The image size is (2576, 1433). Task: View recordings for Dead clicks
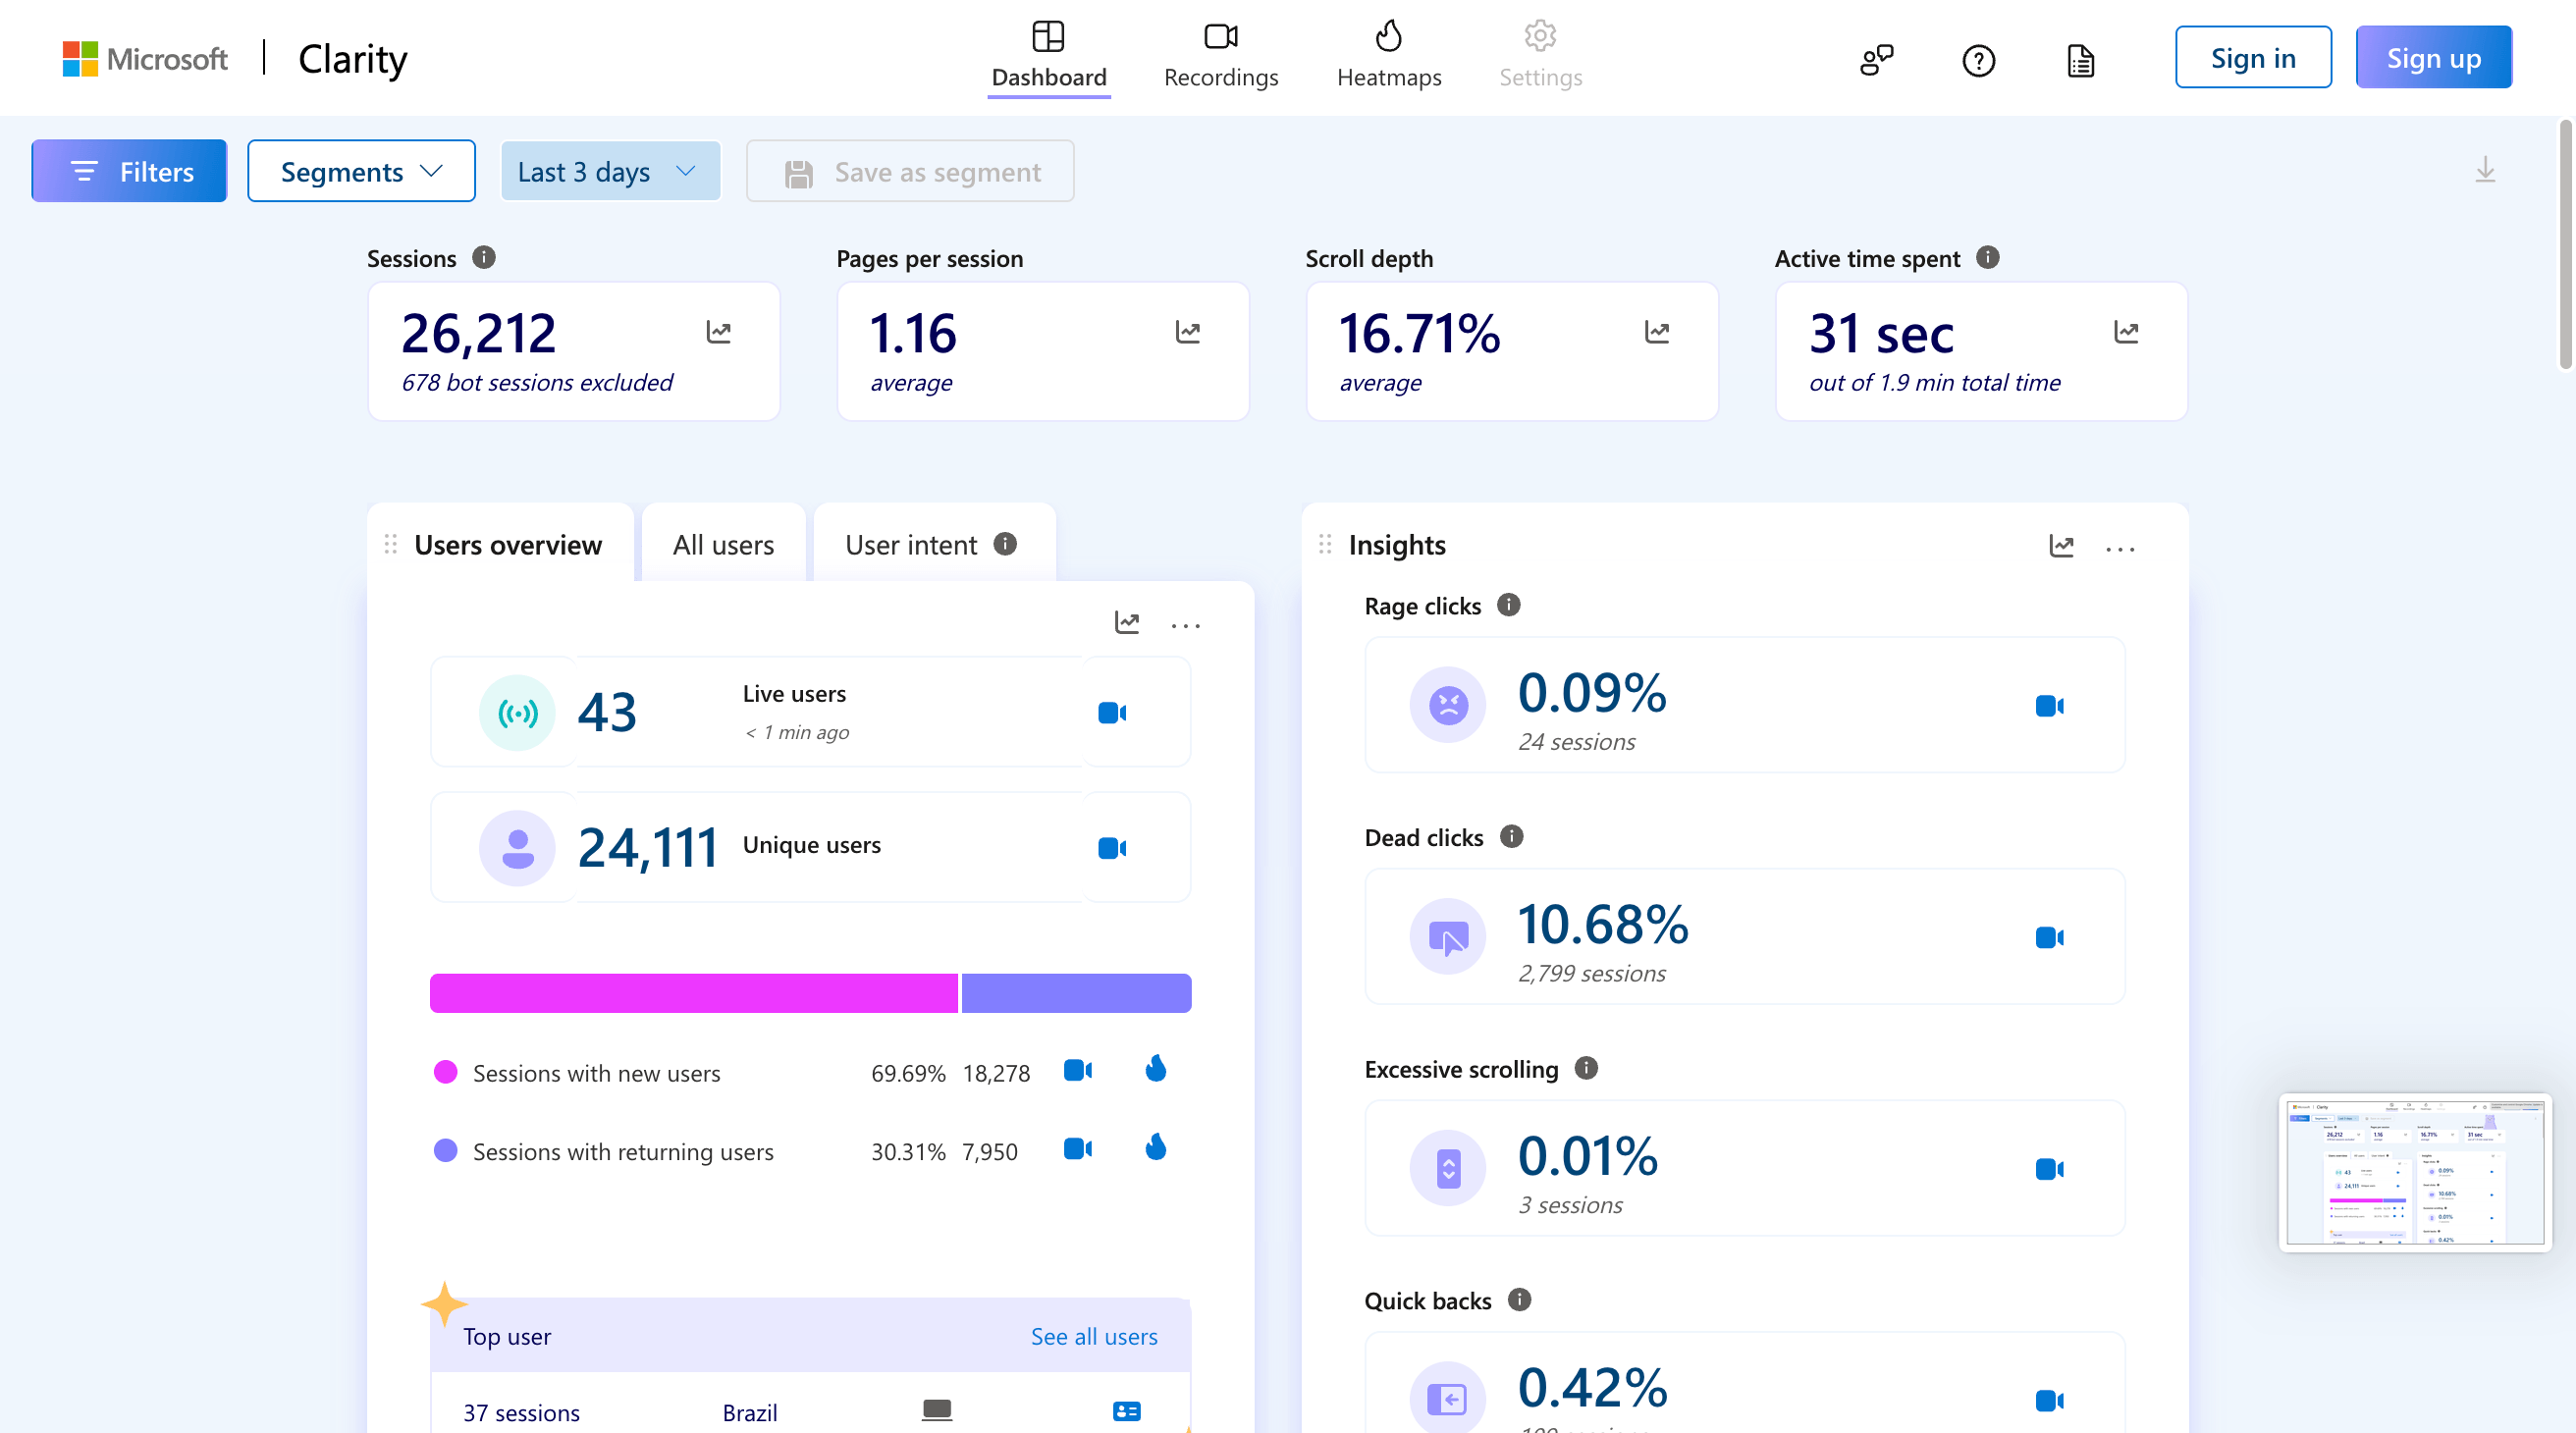click(2050, 937)
